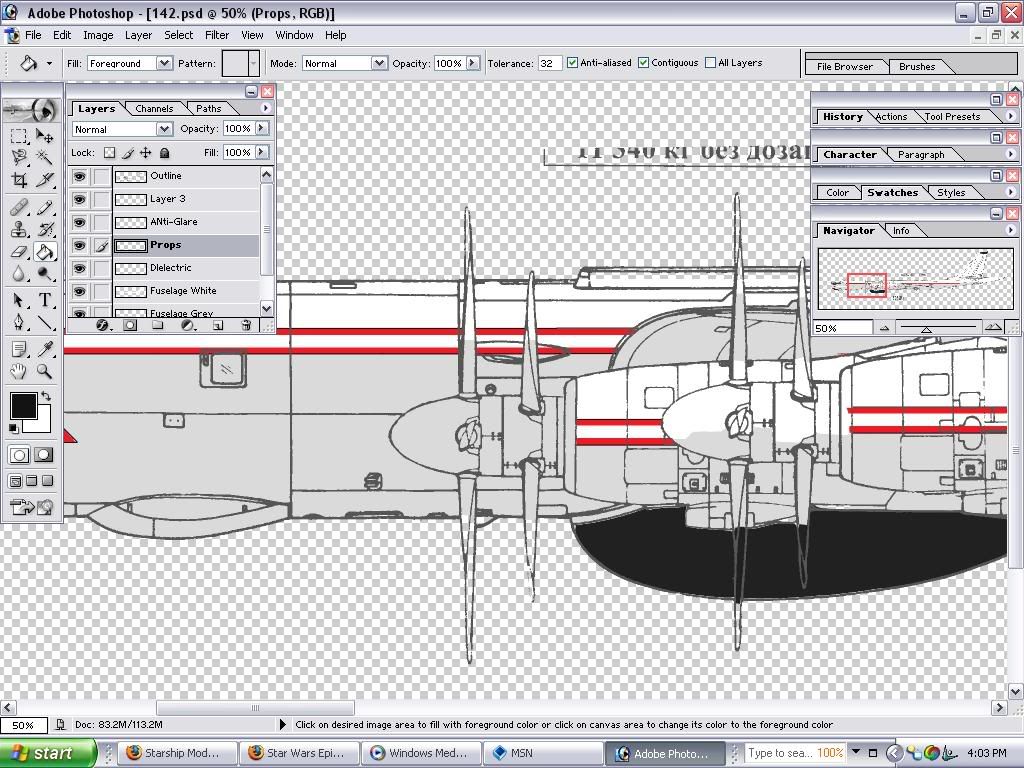1024x768 pixels.
Task: Swap foreground and background colors
Action: (46, 396)
